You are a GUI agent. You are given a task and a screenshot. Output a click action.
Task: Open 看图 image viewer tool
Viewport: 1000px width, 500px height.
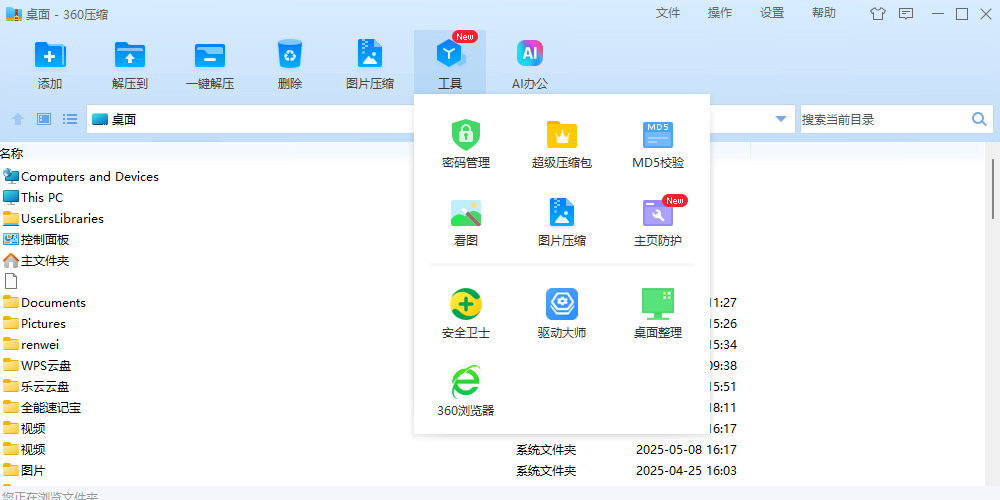coord(465,222)
